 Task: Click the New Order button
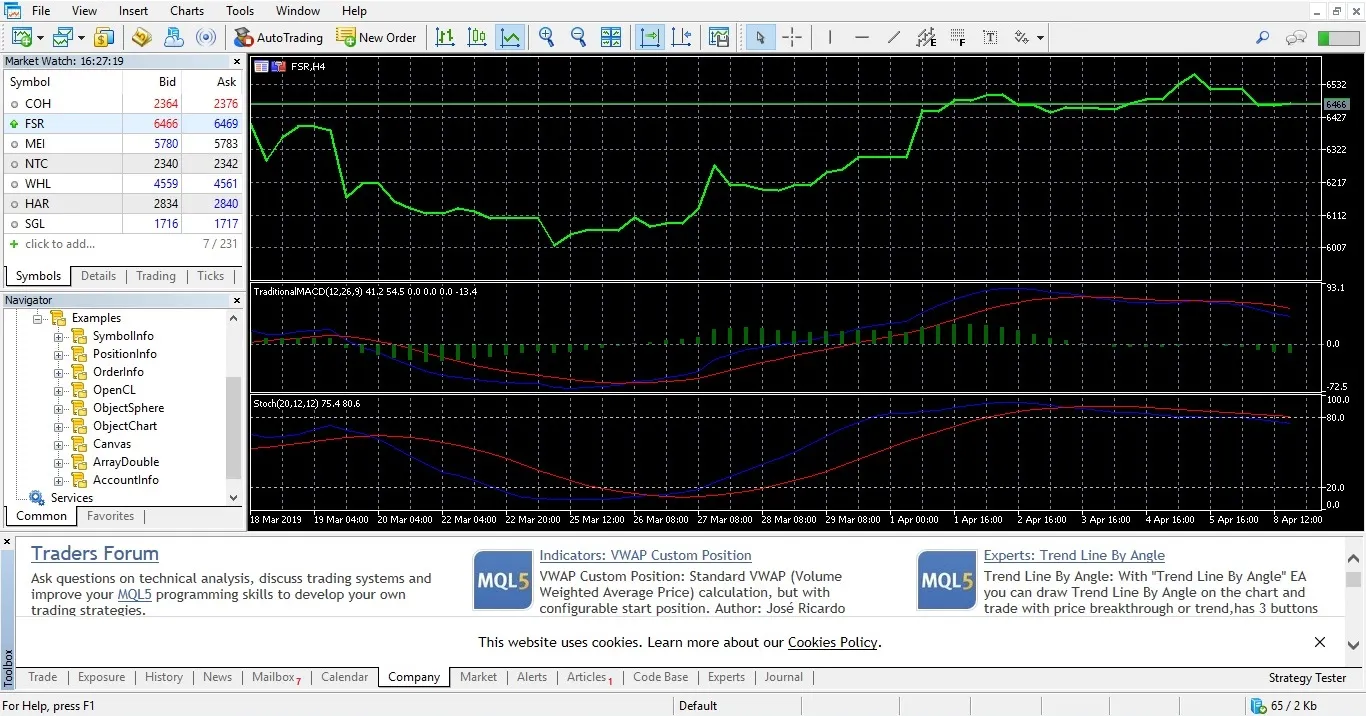pyautogui.click(x=376, y=37)
